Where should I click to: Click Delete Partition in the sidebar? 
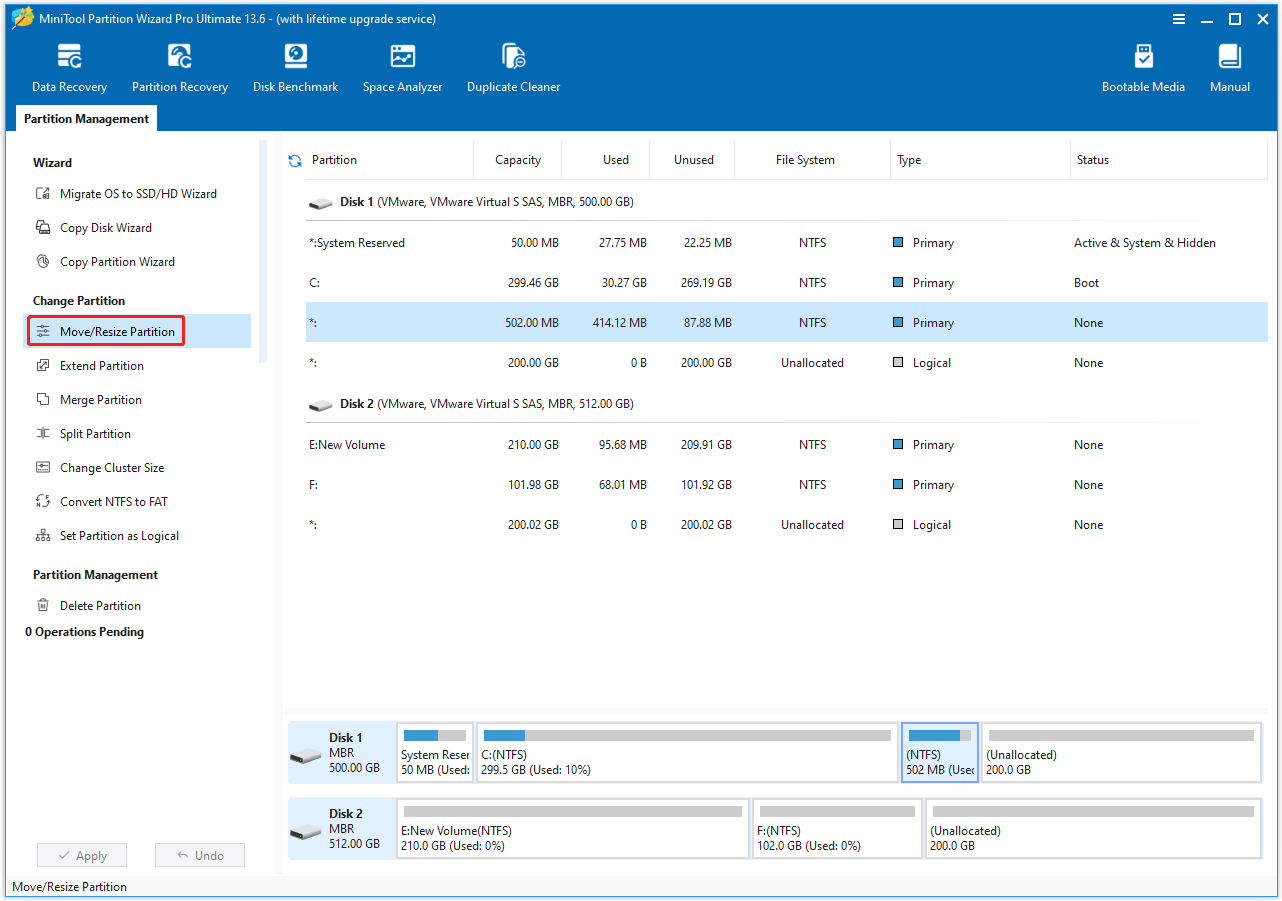pos(100,606)
